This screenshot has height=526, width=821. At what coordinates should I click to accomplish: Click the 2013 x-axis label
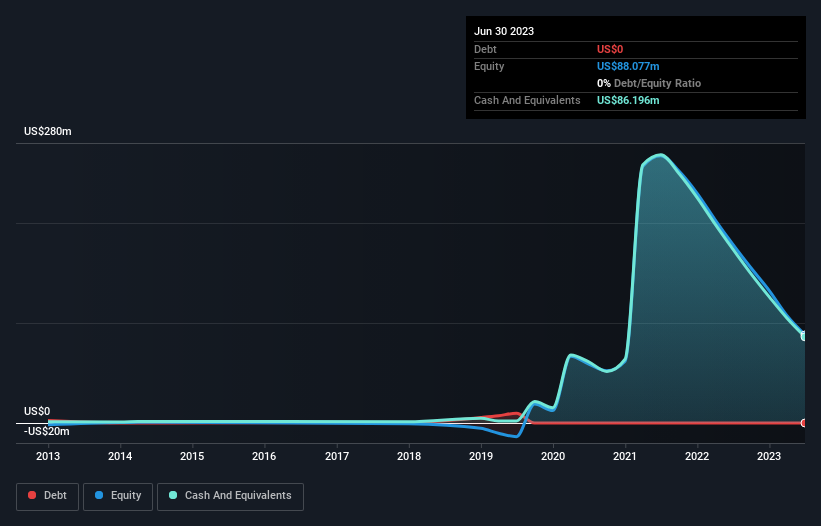point(48,456)
